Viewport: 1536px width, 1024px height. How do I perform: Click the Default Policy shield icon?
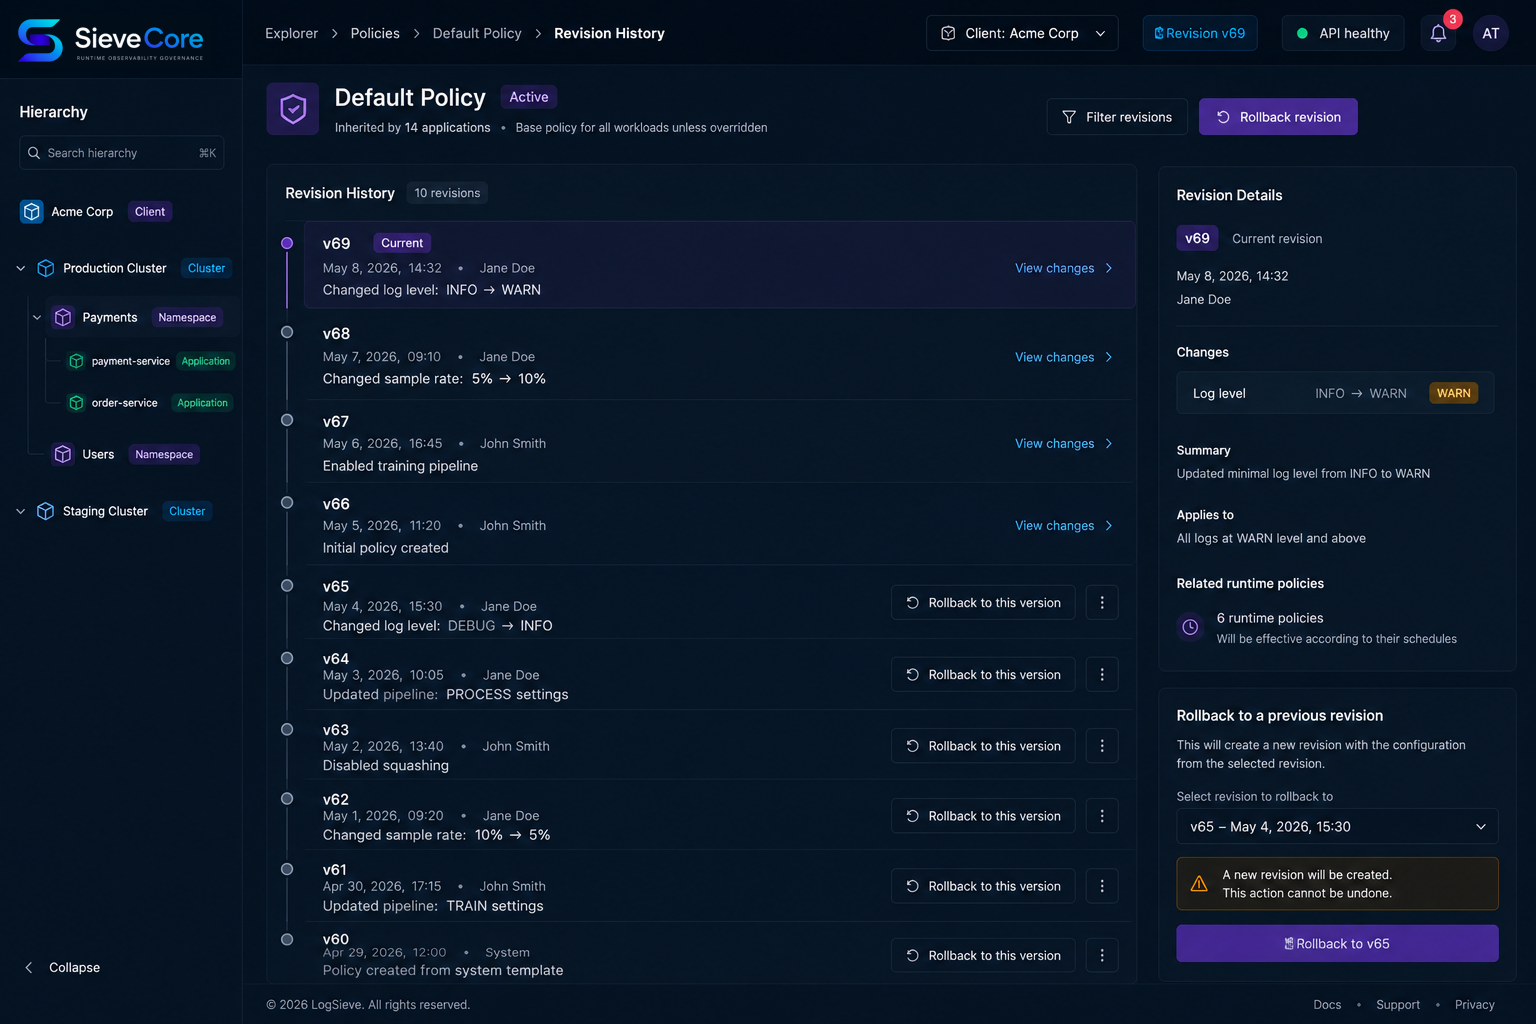(293, 109)
